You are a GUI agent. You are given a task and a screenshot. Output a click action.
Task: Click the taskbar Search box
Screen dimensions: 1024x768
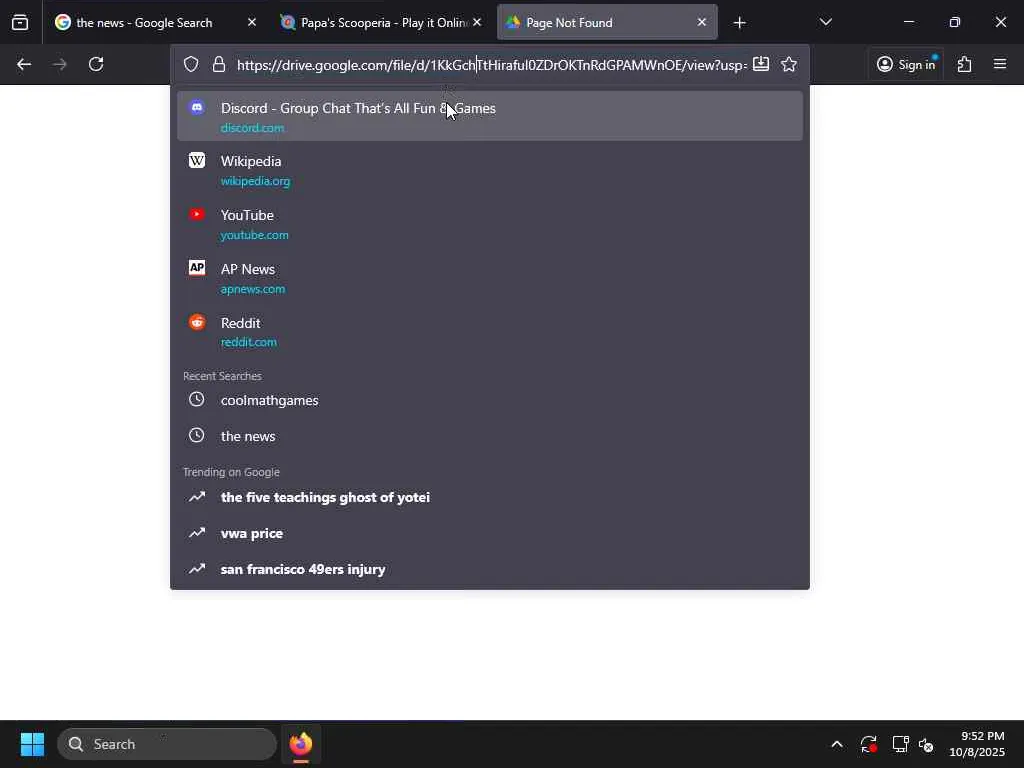pyautogui.click(x=167, y=744)
